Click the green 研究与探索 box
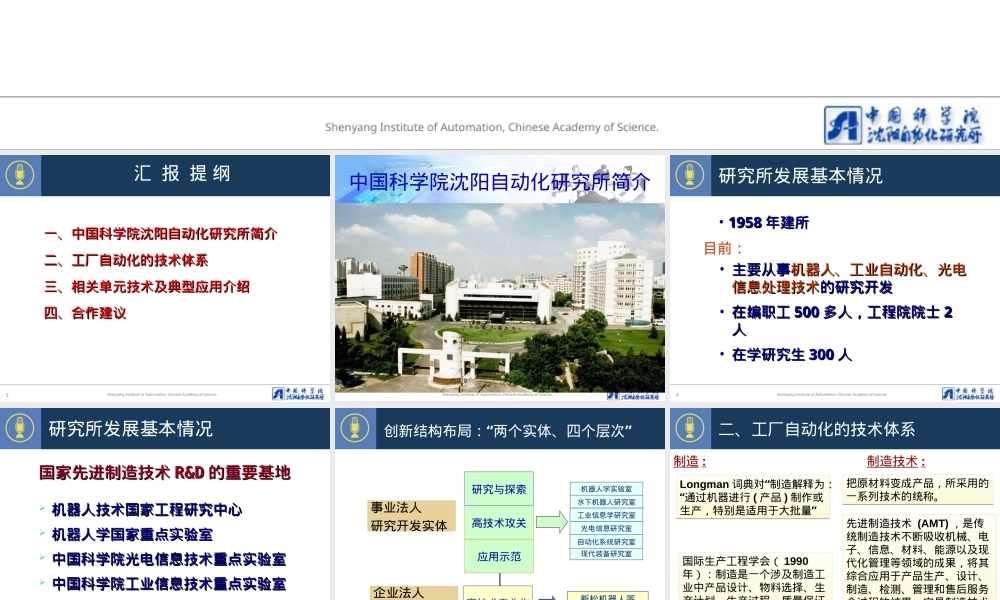1000x600 pixels. [x=499, y=489]
